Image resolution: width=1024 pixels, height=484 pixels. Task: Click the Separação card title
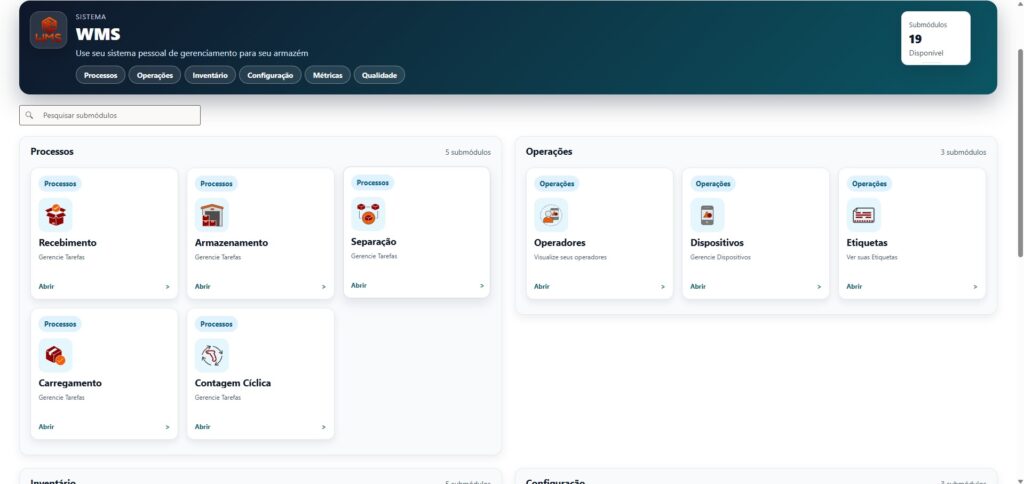click(x=374, y=242)
